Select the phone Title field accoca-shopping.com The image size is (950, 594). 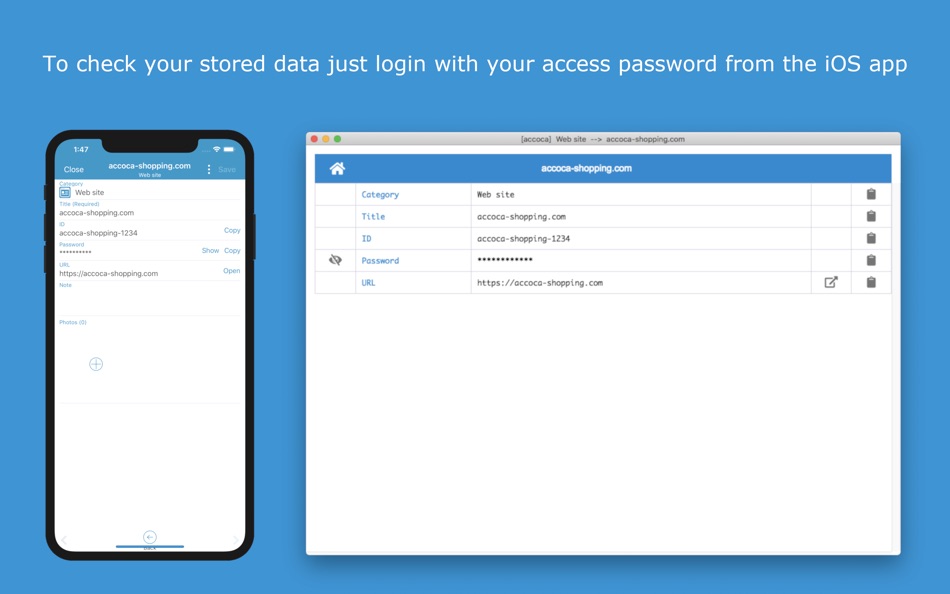pyautogui.click(x=96, y=213)
